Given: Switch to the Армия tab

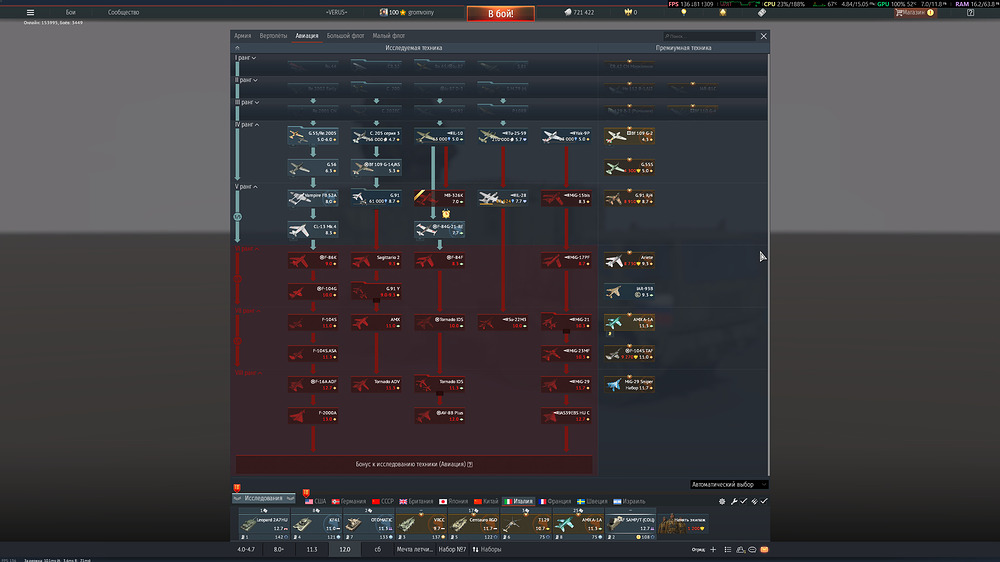Looking at the screenshot, I should (242, 35).
